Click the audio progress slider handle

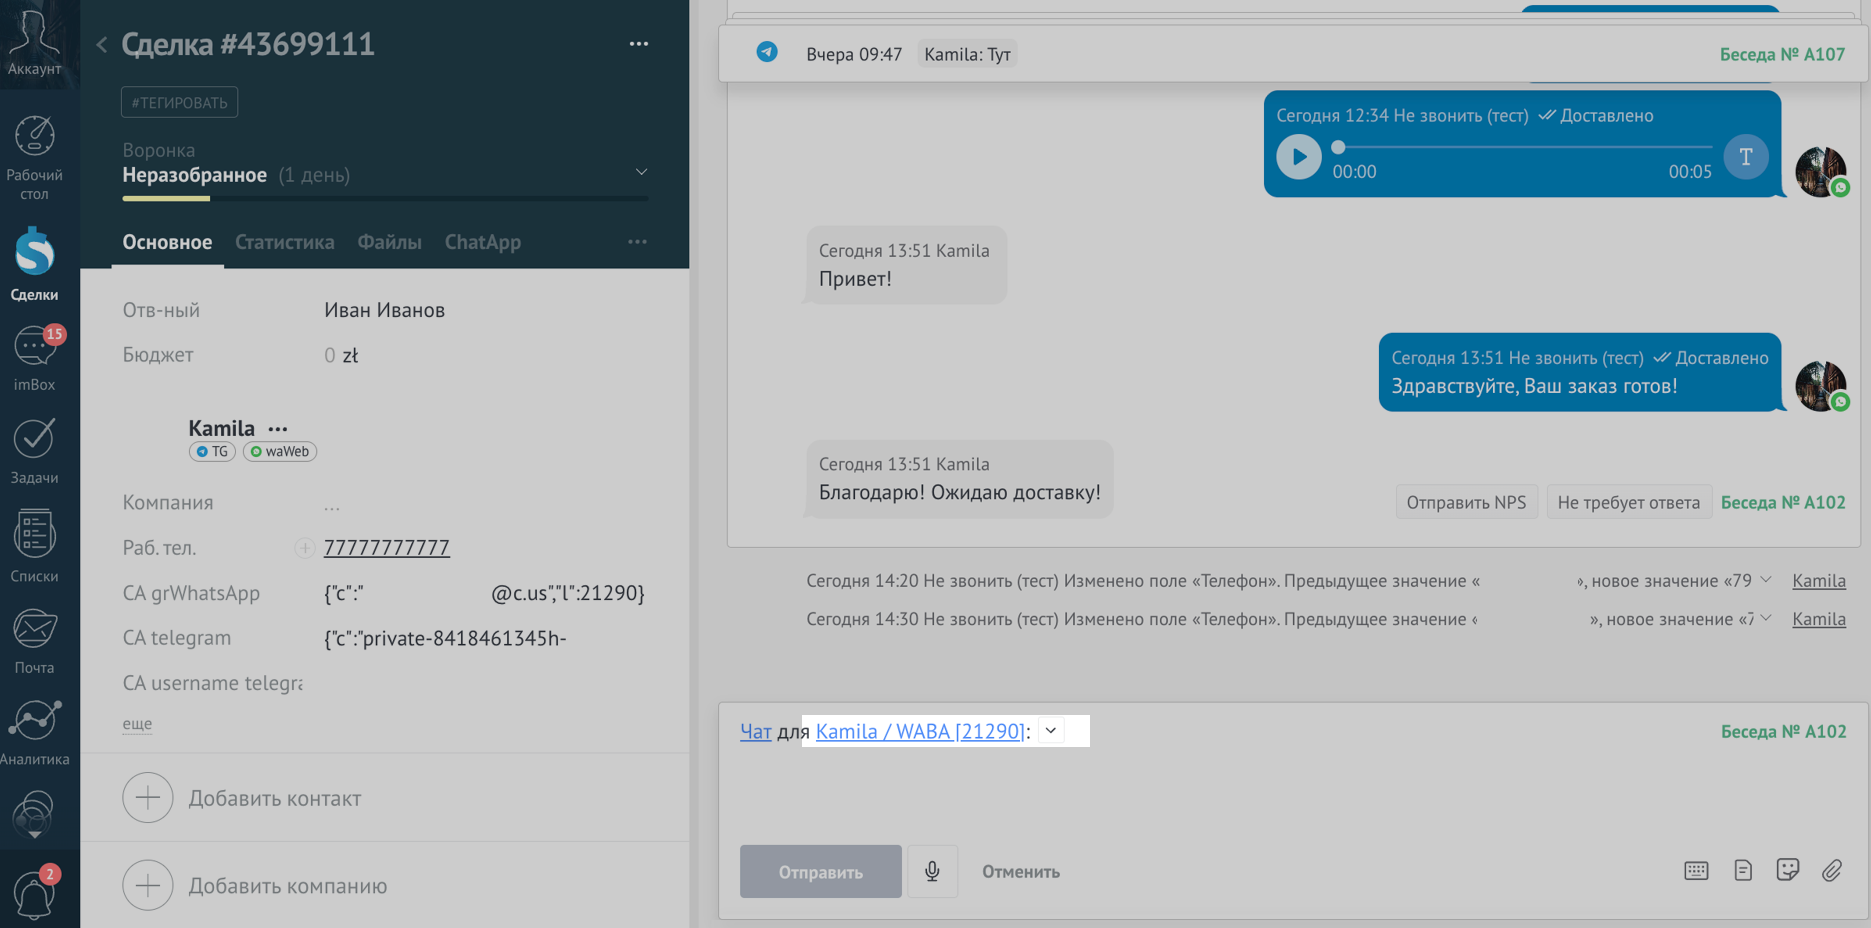pyautogui.click(x=1338, y=147)
